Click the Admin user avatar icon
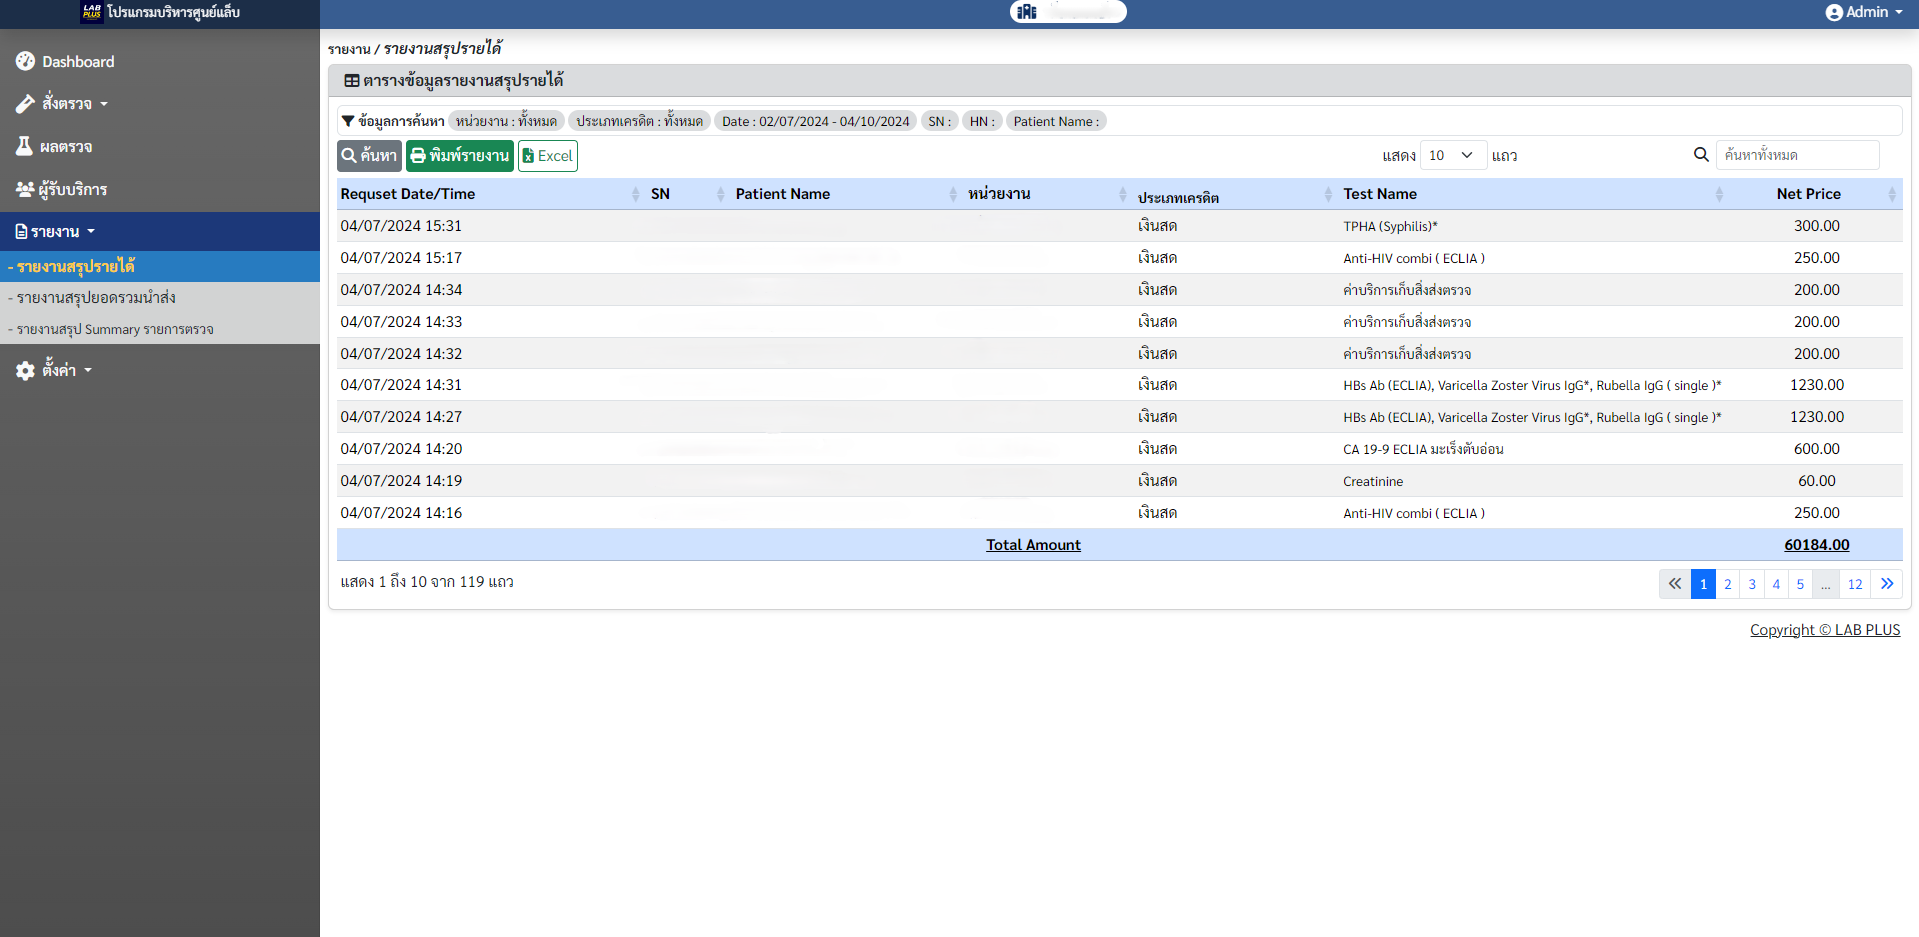Image resolution: width=1919 pixels, height=937 pixels. 1833,12
